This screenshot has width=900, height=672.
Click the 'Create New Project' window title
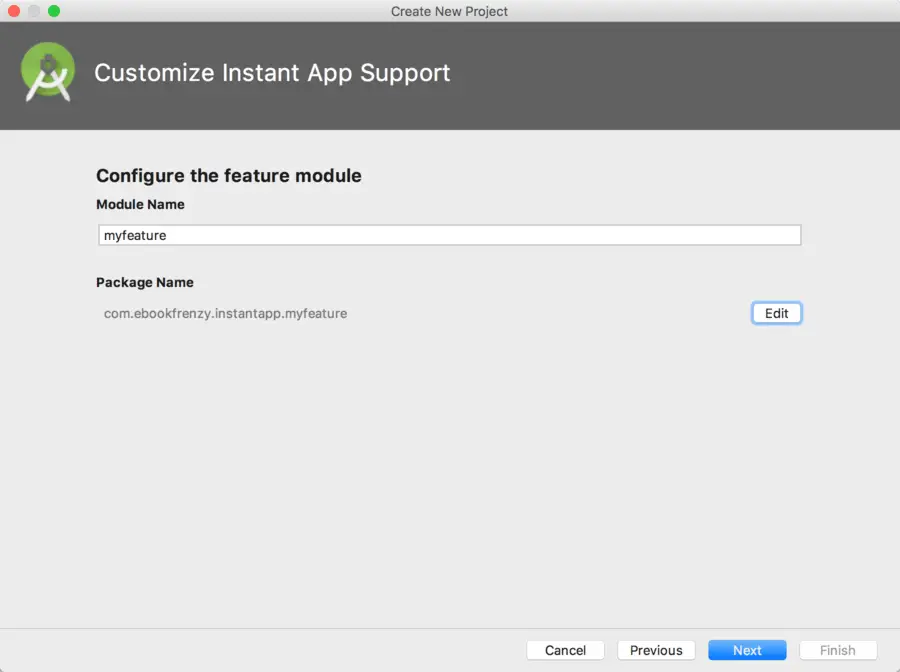coord(449,11)
